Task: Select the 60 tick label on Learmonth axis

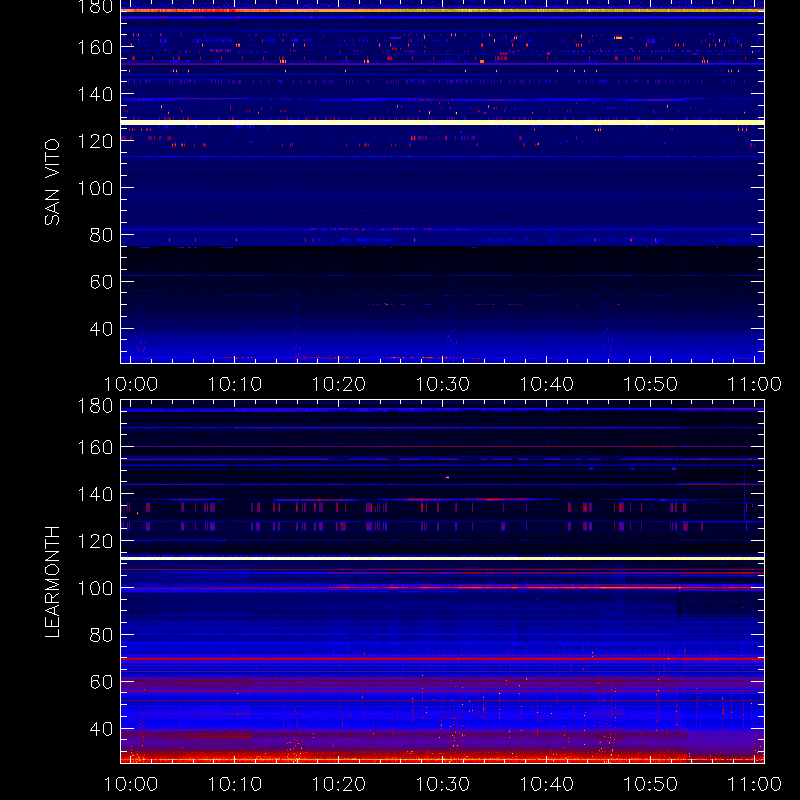Action: tap(101, 682)
